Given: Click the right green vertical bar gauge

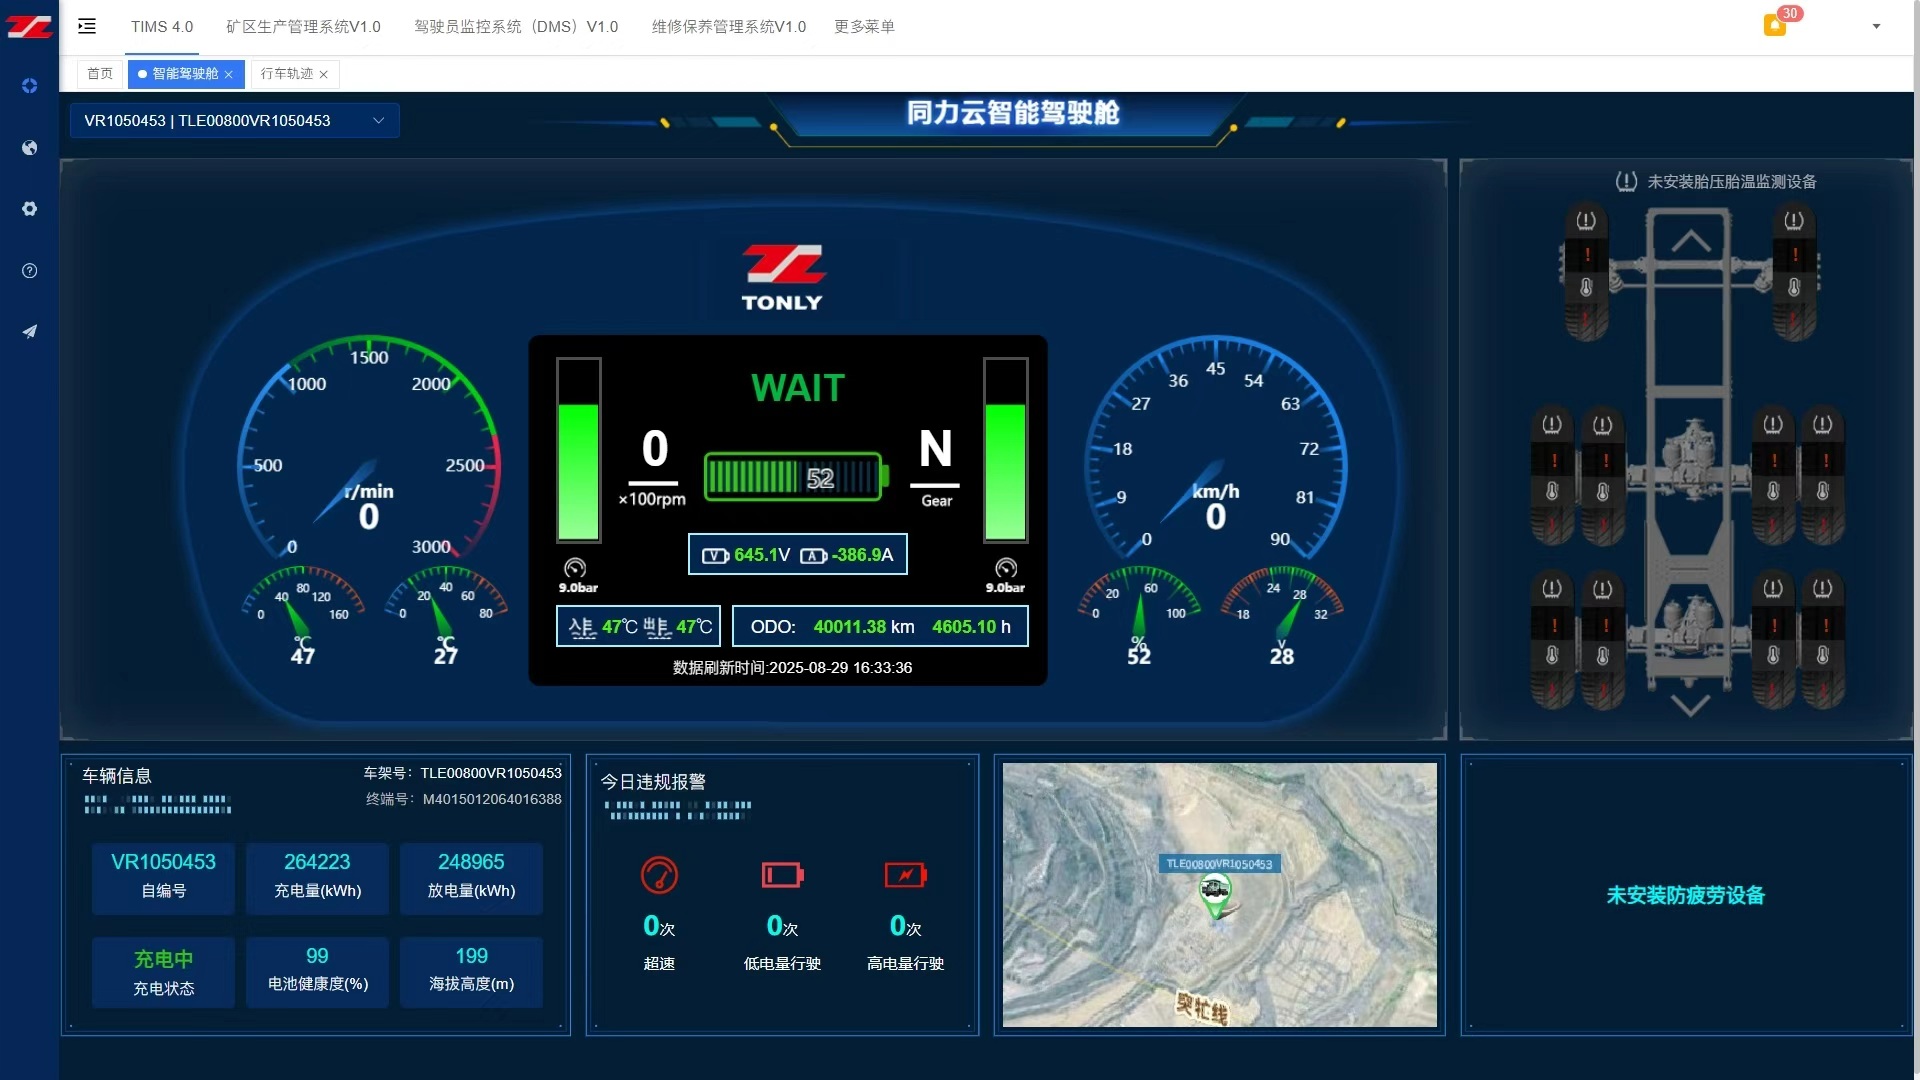Looking at the screenshot, I should pos(1005,450).
